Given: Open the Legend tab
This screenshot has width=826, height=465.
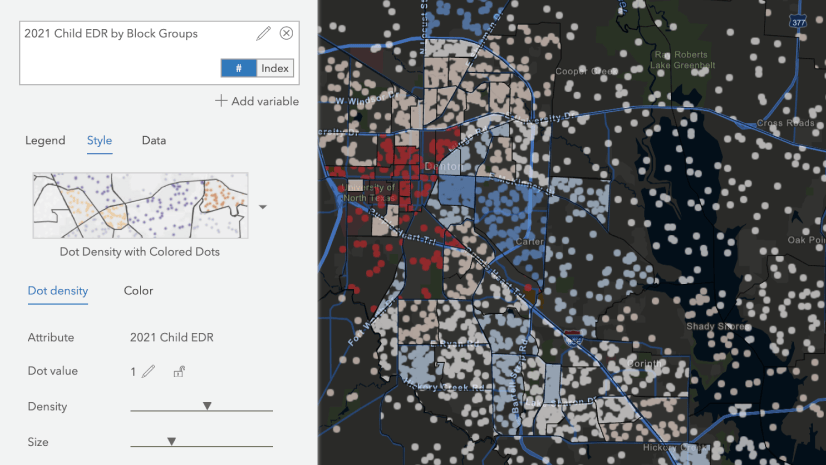Looking at the screenshot, I should [45, 140].
